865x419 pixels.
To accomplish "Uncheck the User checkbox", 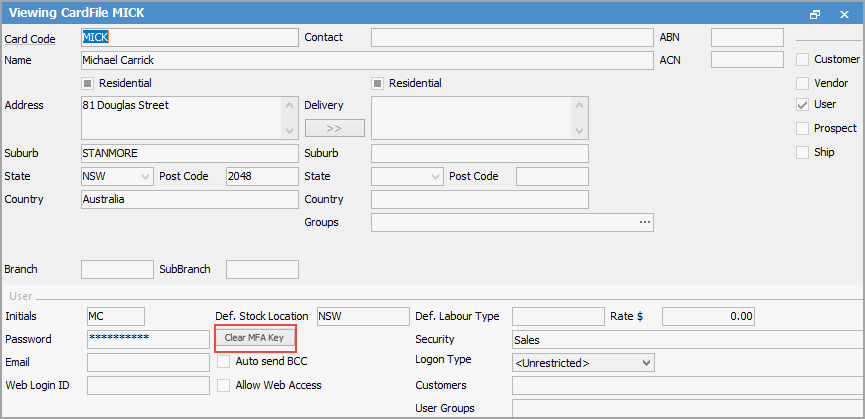I will pyautogui.click(x=802, y=105).
